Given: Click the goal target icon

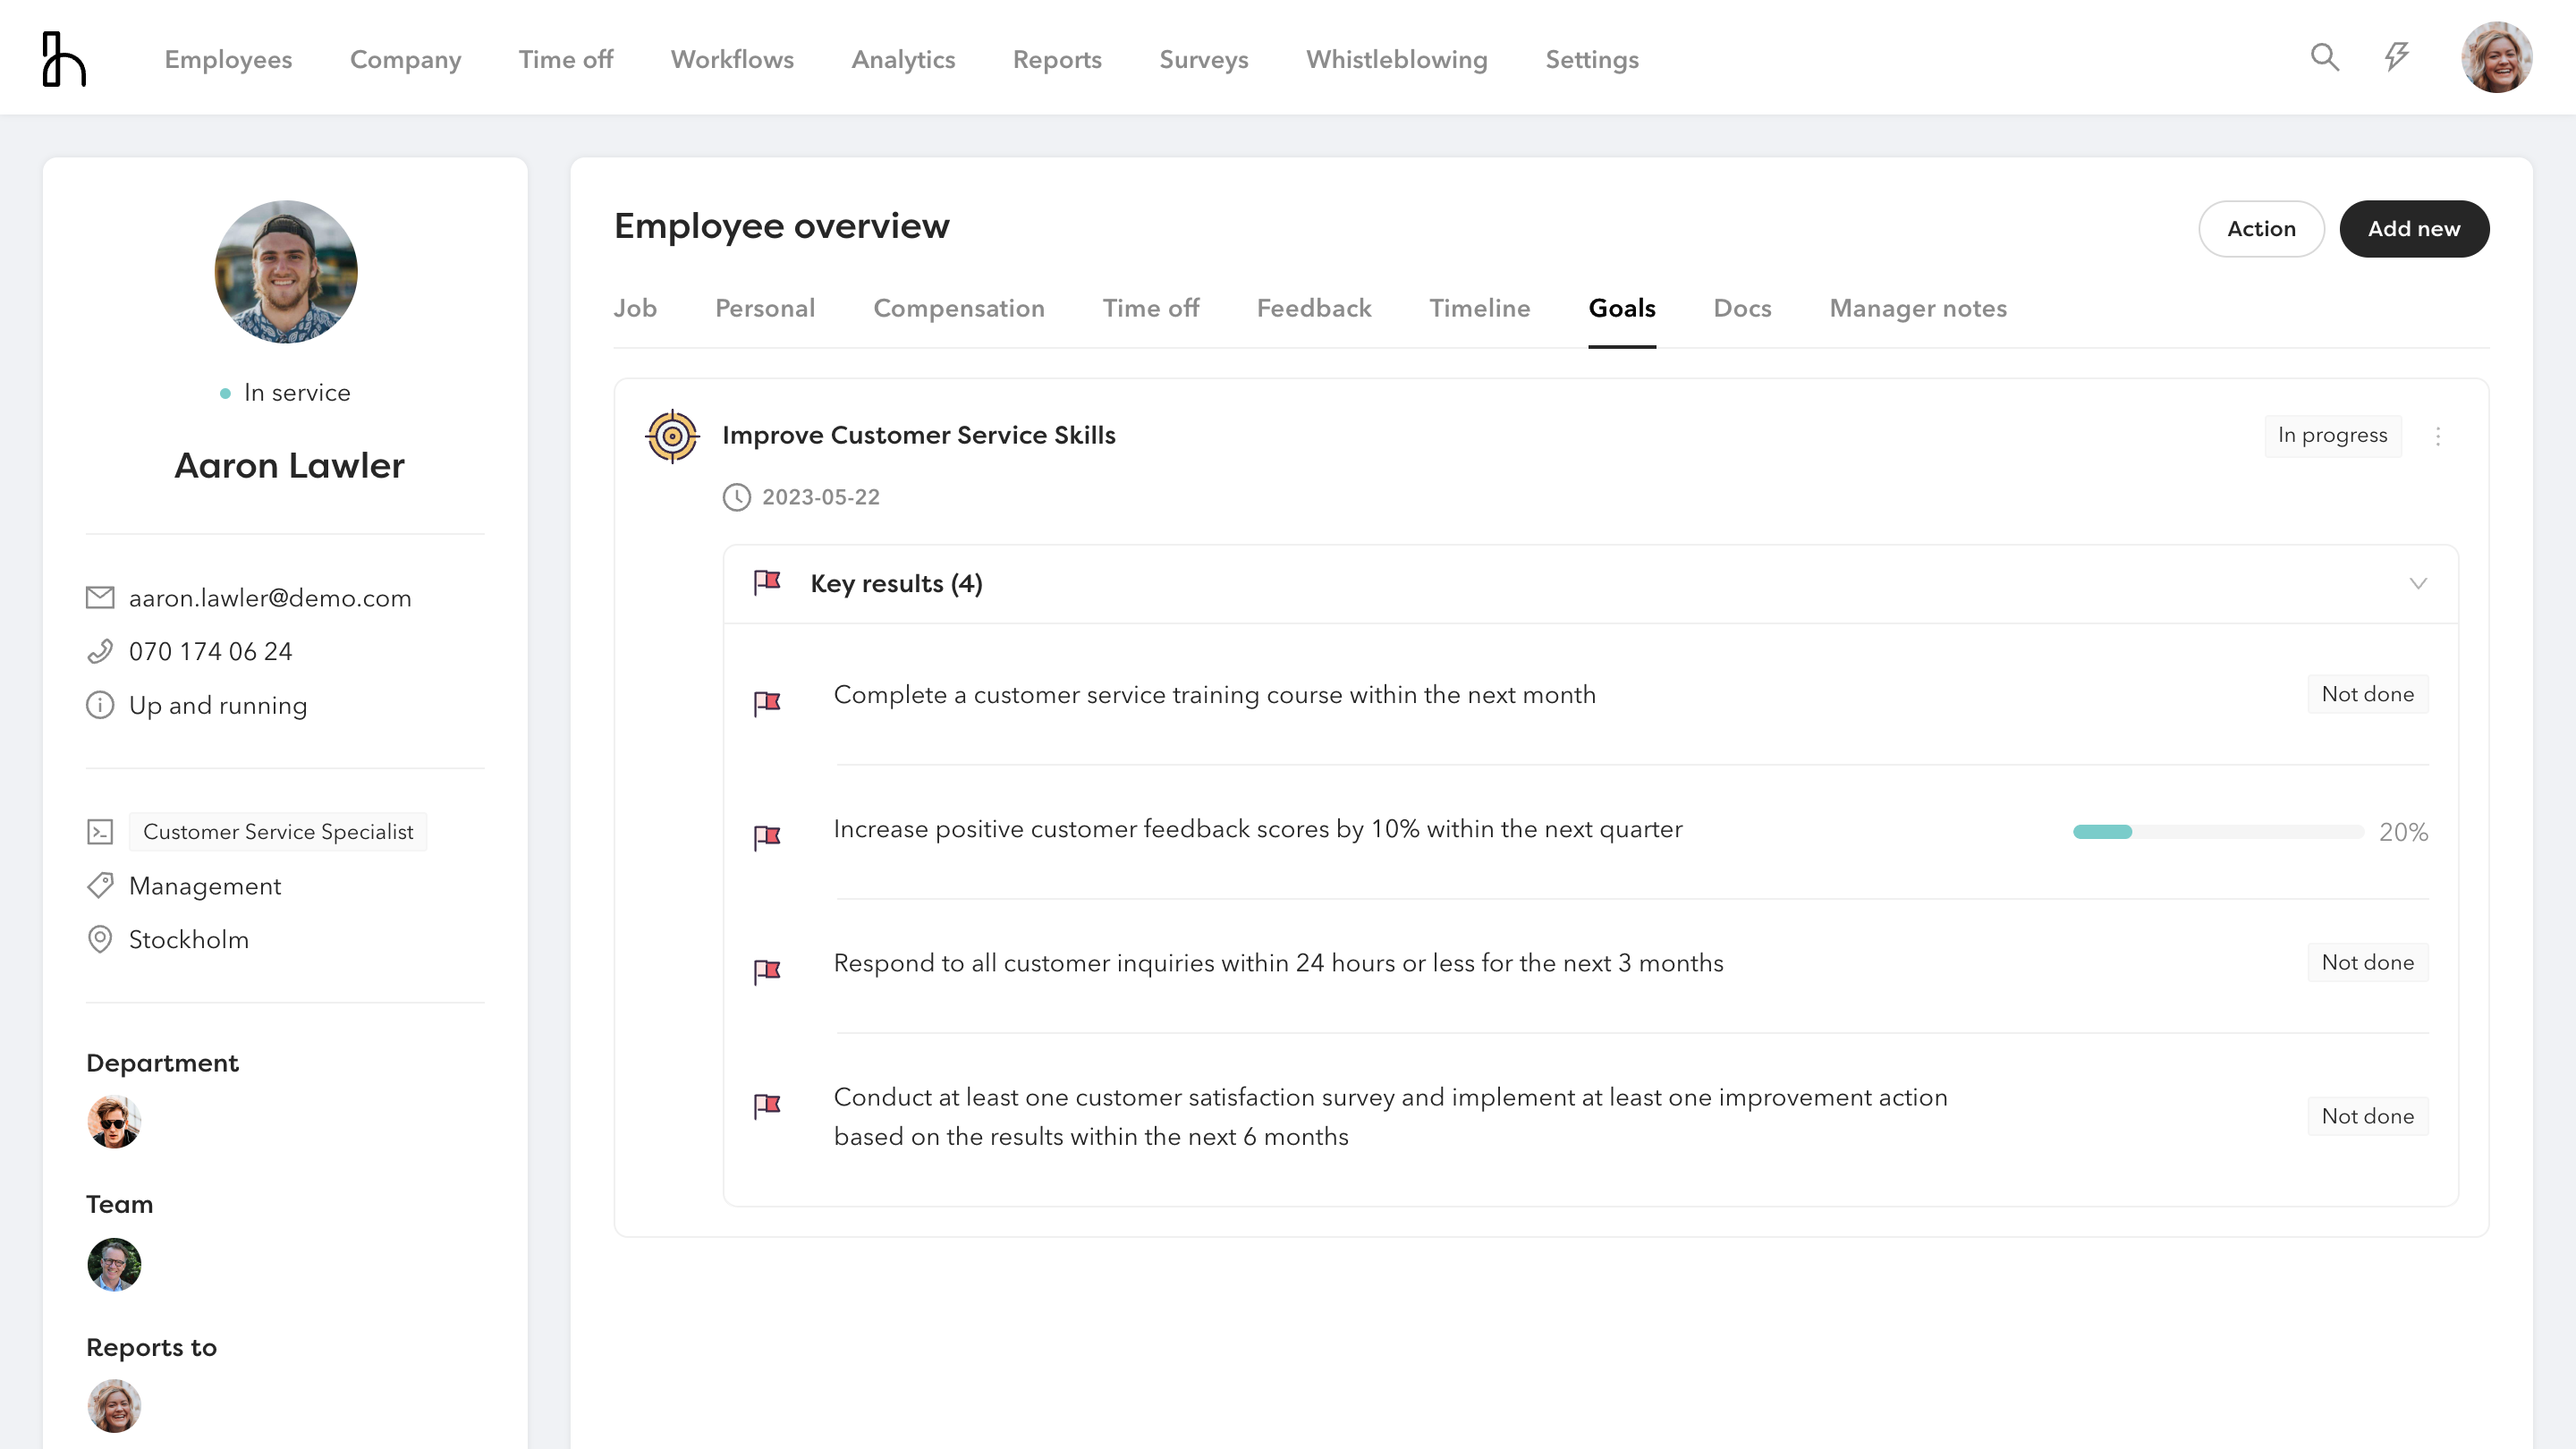Looking at the screenshot, I should pyautogui.click(x=672, y=436).
